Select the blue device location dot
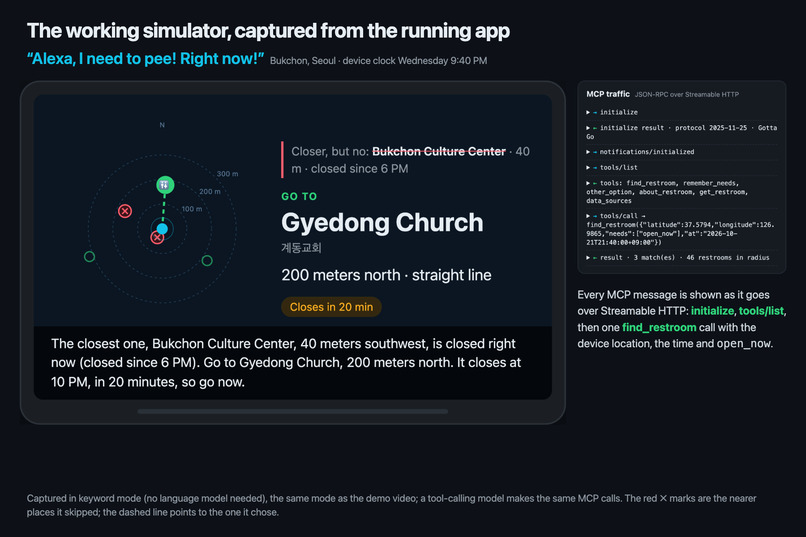This screenshot has height=537, width=806. coord(162,229)
